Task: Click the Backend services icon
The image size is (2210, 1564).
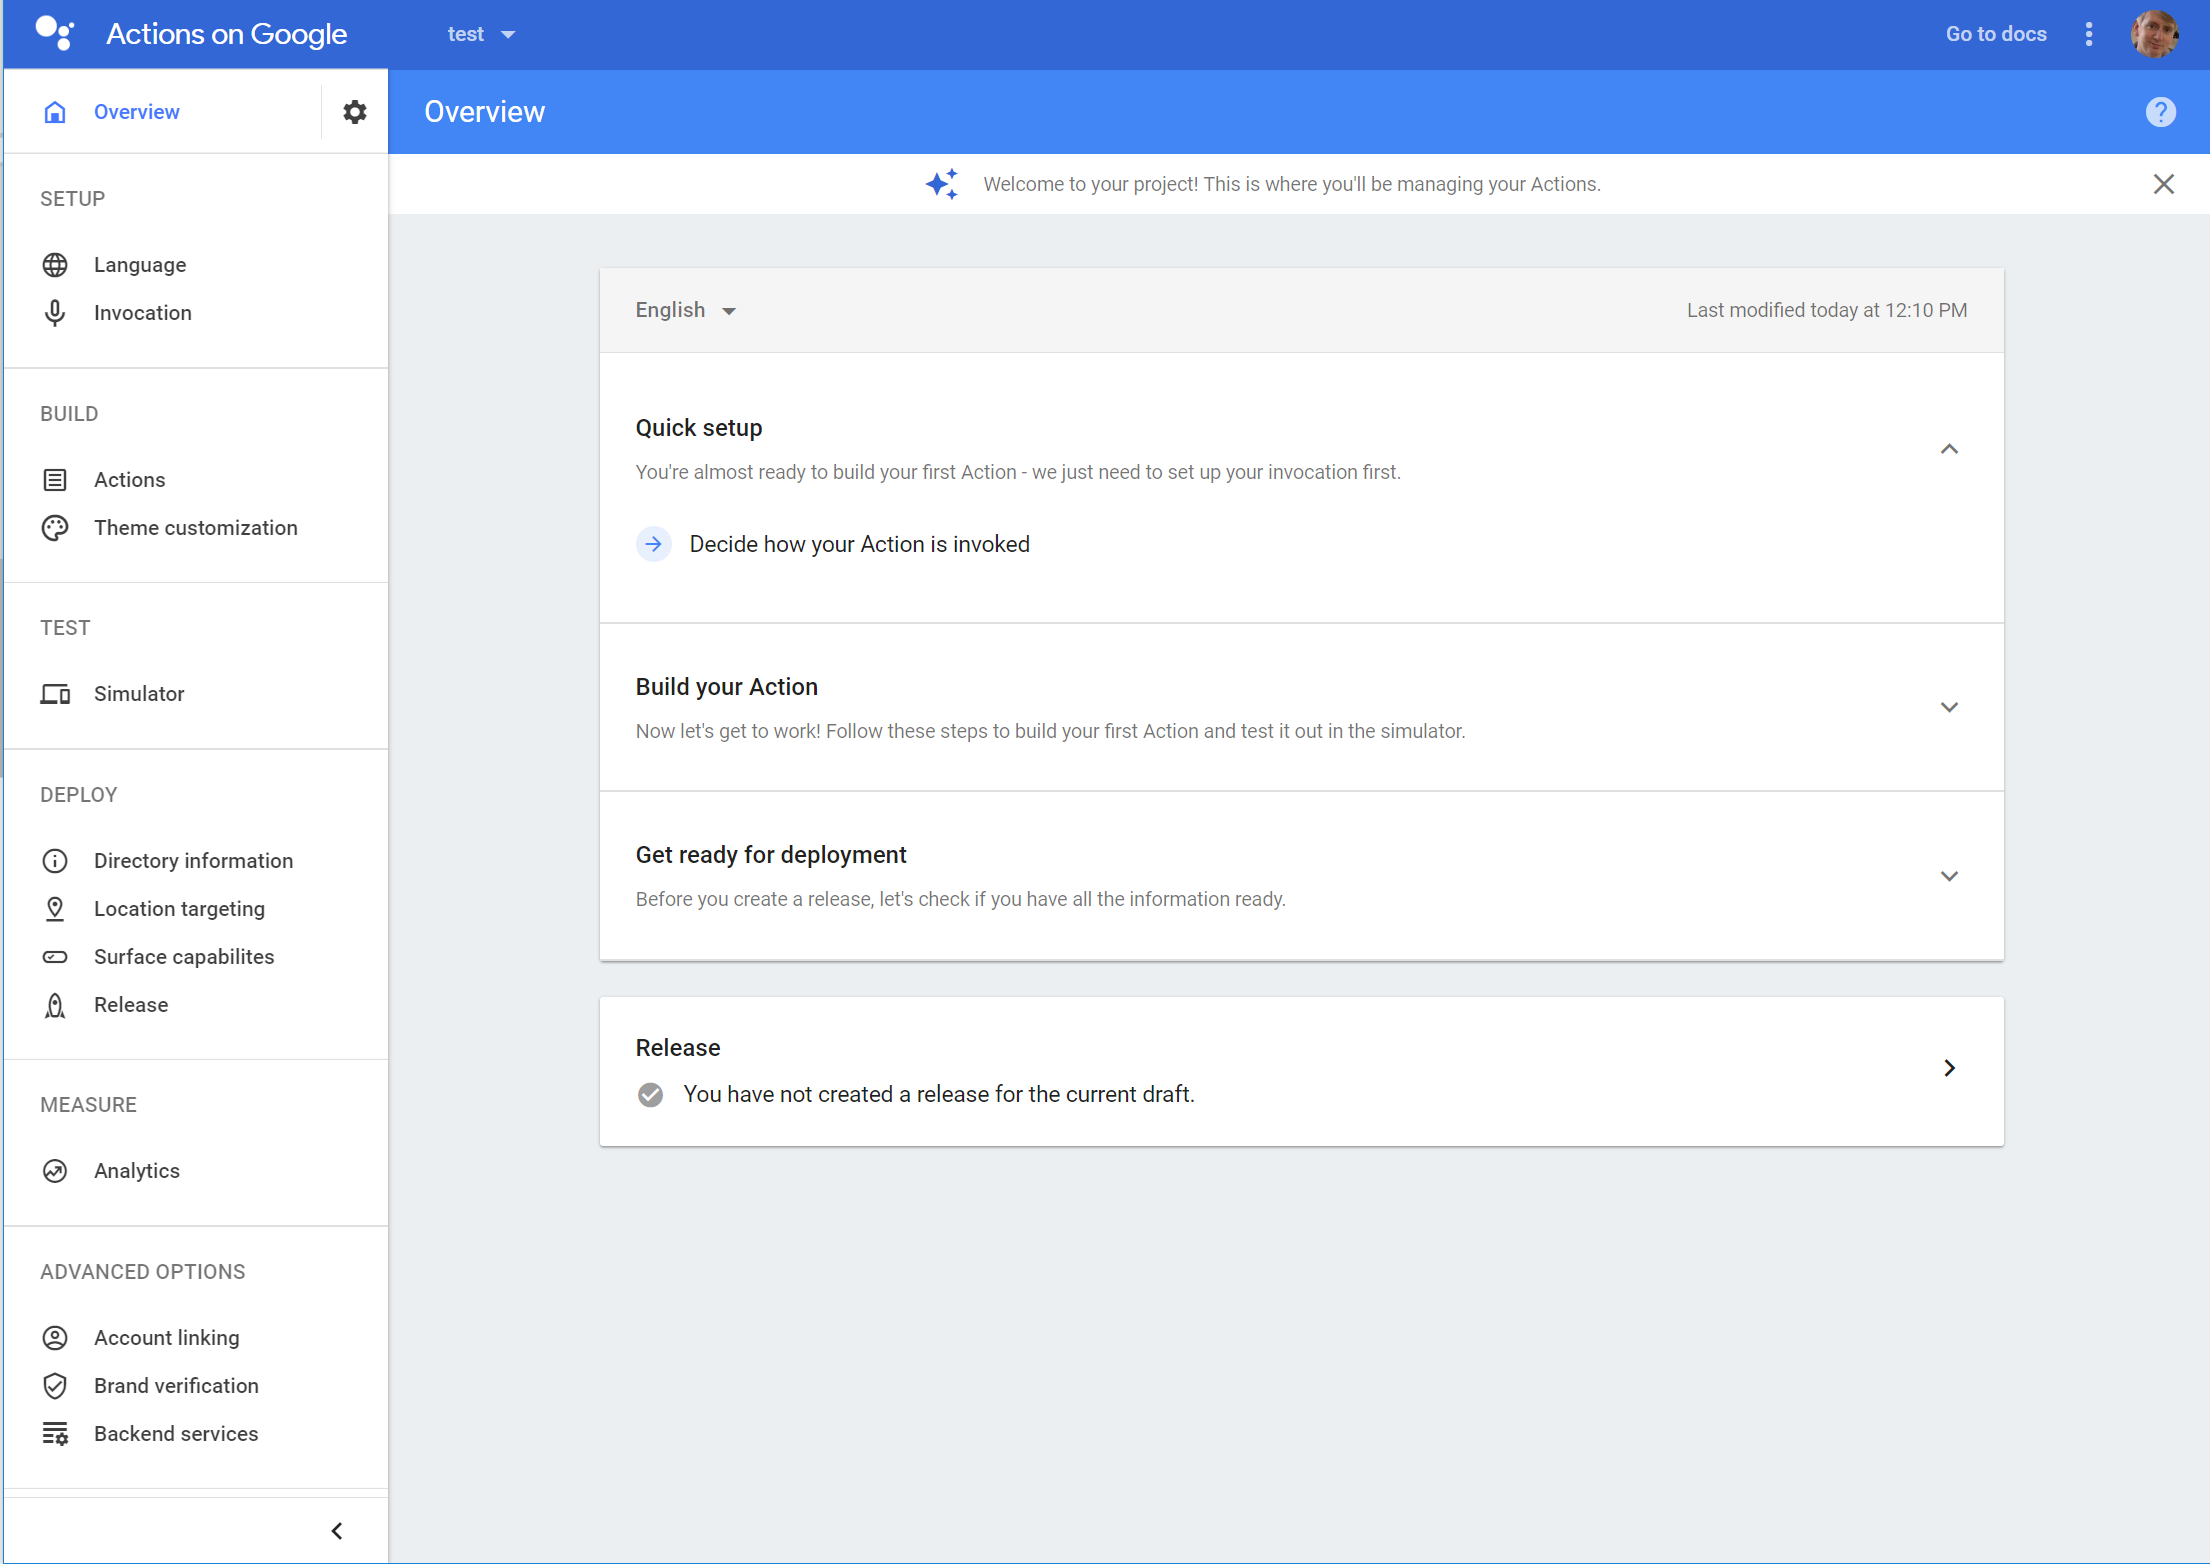Action: pyautogui.click(x=55, y=1434)
